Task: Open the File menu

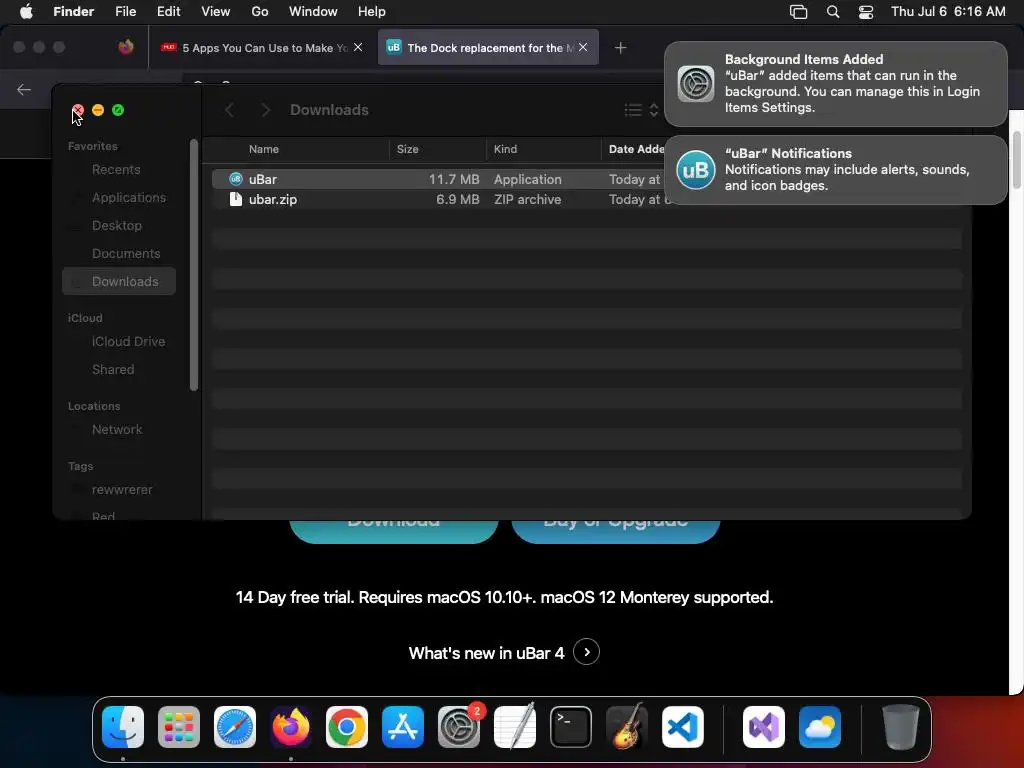Action: pyautogui.click(x=125, y=11)
